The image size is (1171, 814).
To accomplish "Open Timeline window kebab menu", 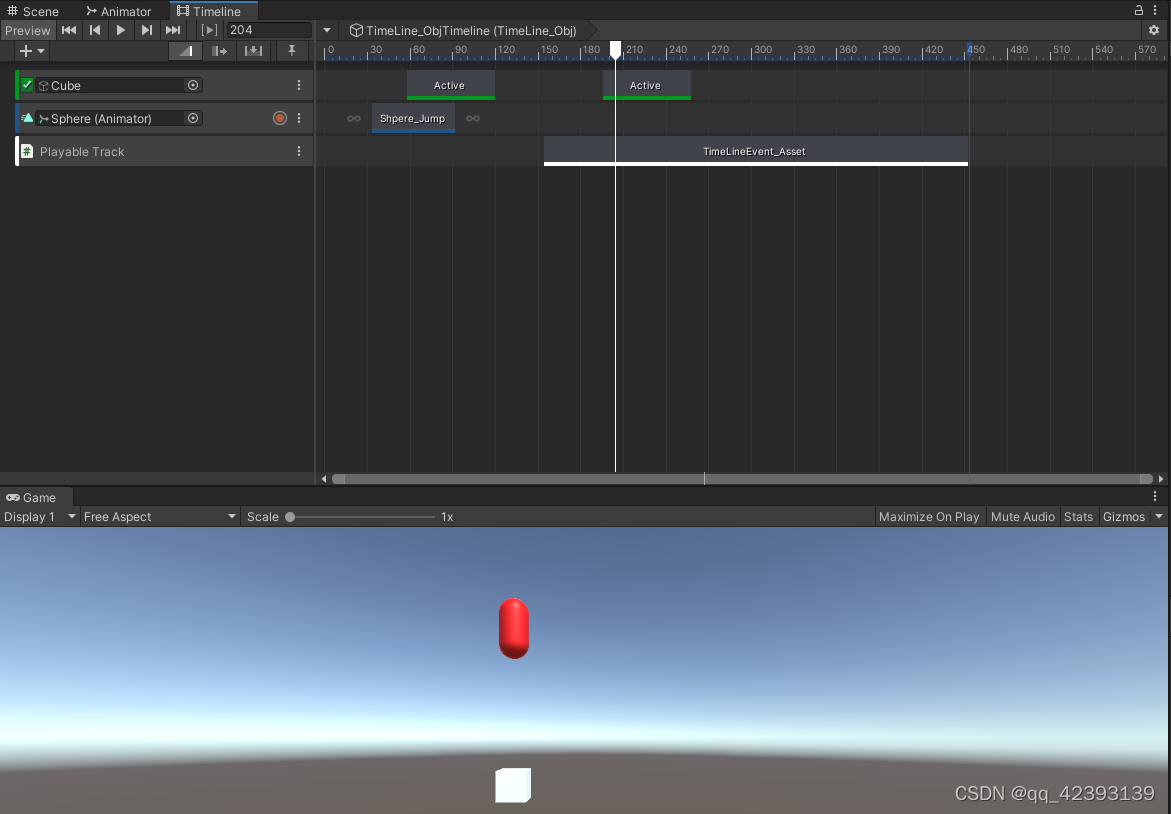I will pos(1155,10).
